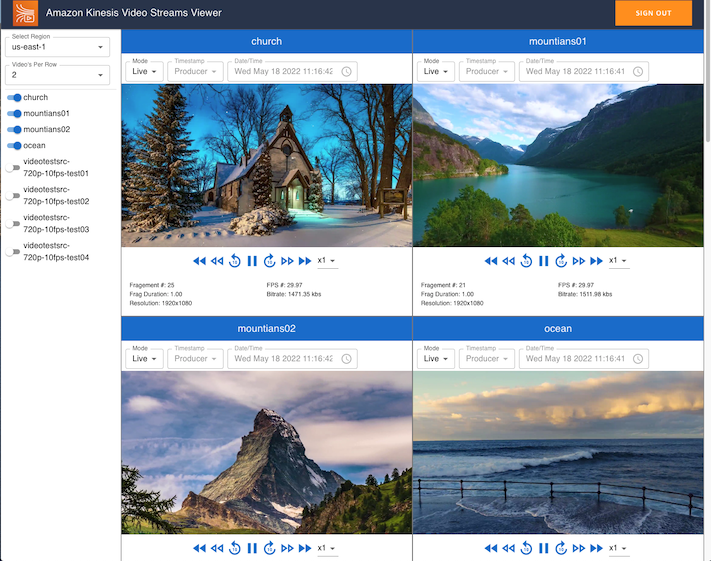Pause the ocean video stream
The image size is (711, 561).
tap(544, 548)
